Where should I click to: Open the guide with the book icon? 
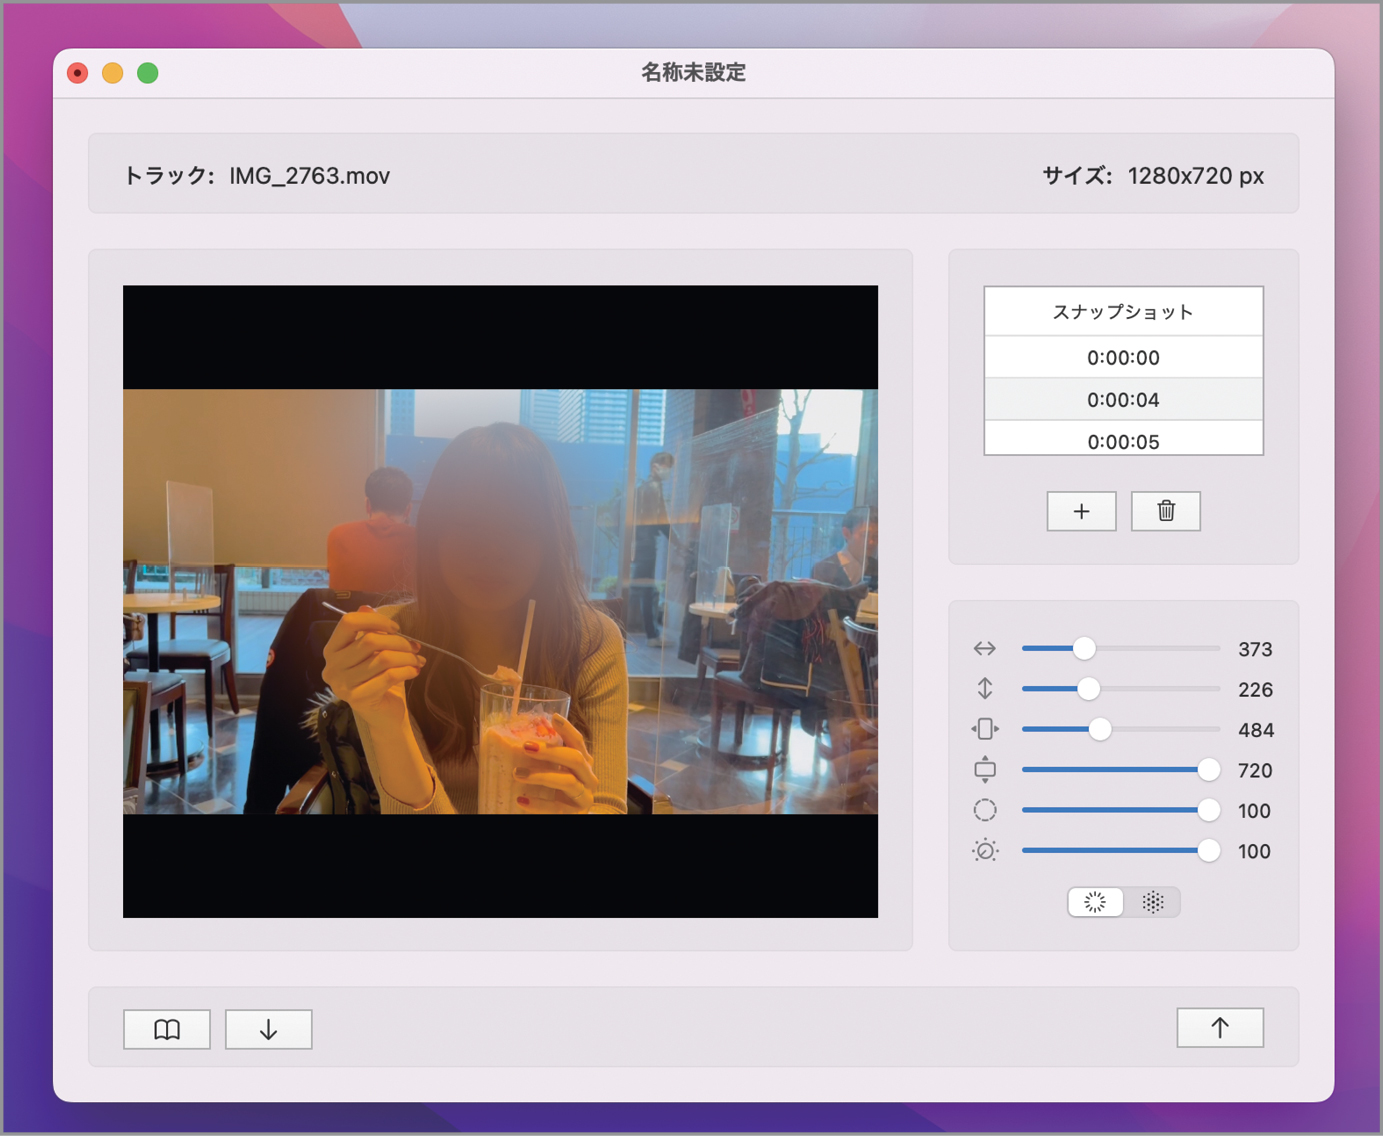coord(167,1029)
